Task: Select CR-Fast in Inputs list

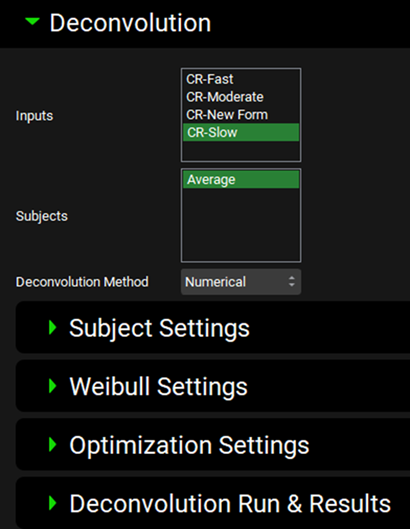Action: pos(241,79)
